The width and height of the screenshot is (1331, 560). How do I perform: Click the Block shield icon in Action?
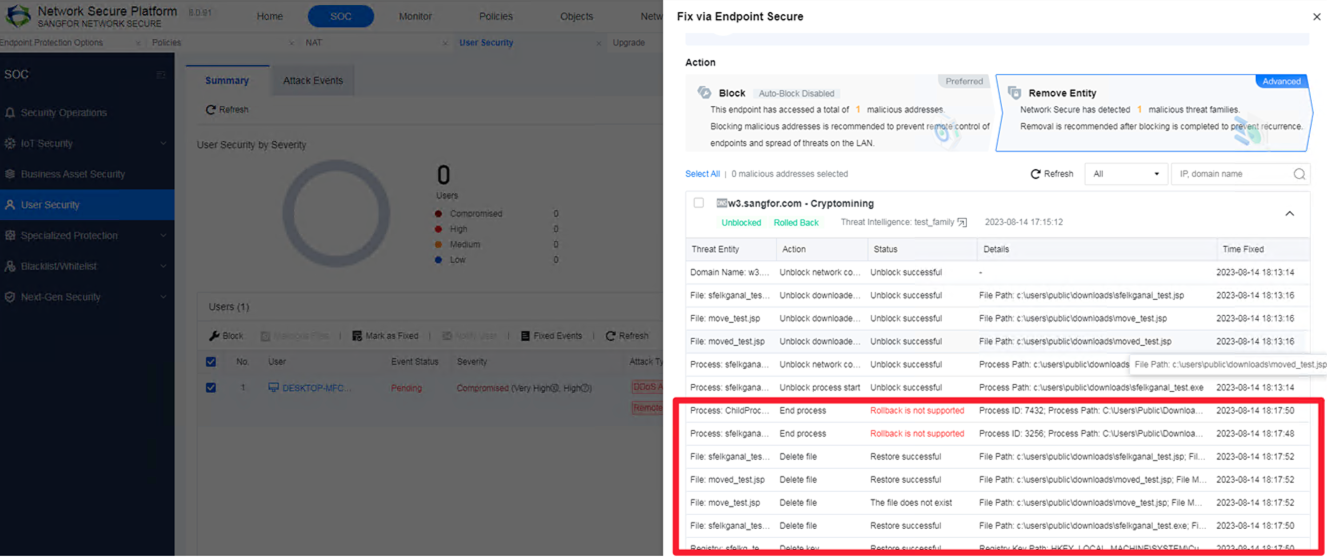(x=704, y=92)
